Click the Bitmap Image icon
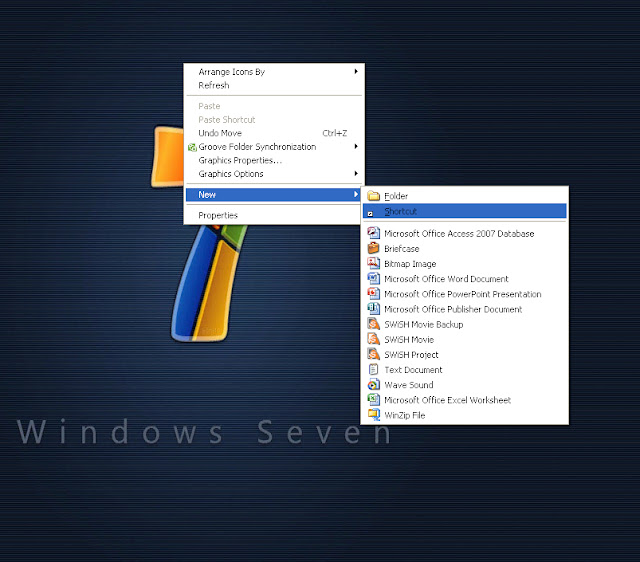Viewport: 640px width, 562px height. pos(373,263)
